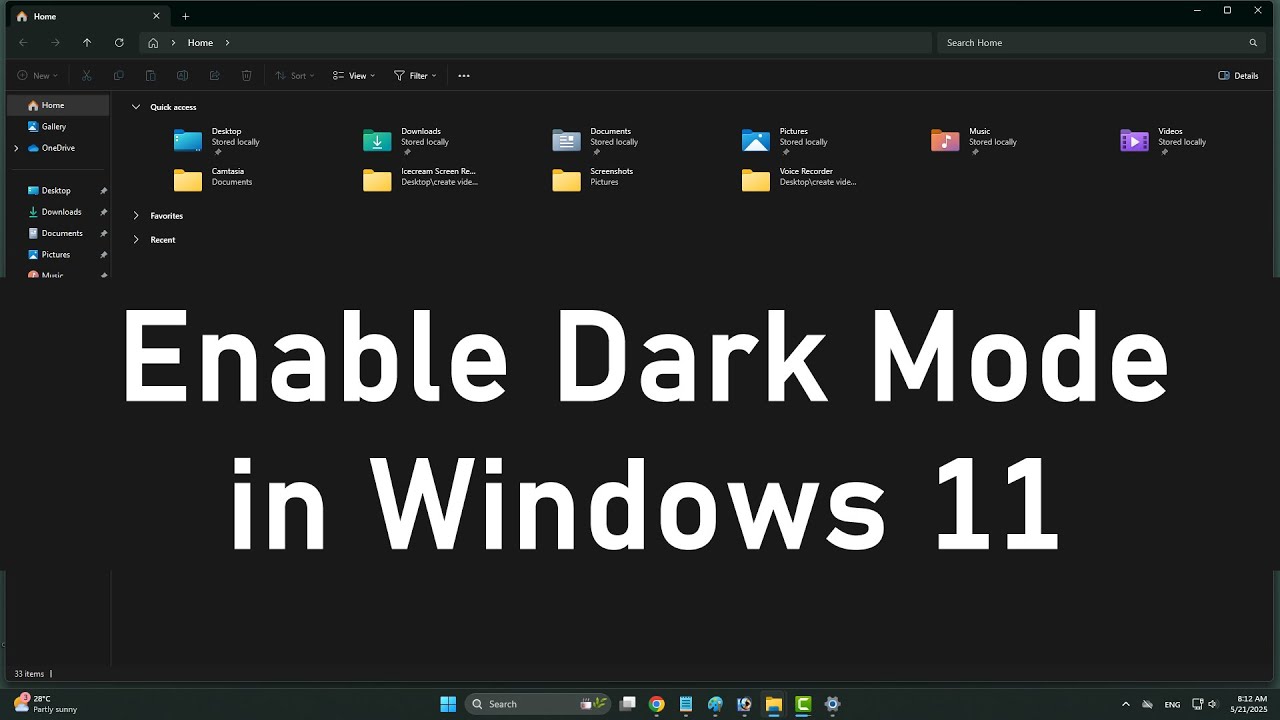Click the Delete trash icon
The width and height of the screenshot is (1280, 720).
246,75
